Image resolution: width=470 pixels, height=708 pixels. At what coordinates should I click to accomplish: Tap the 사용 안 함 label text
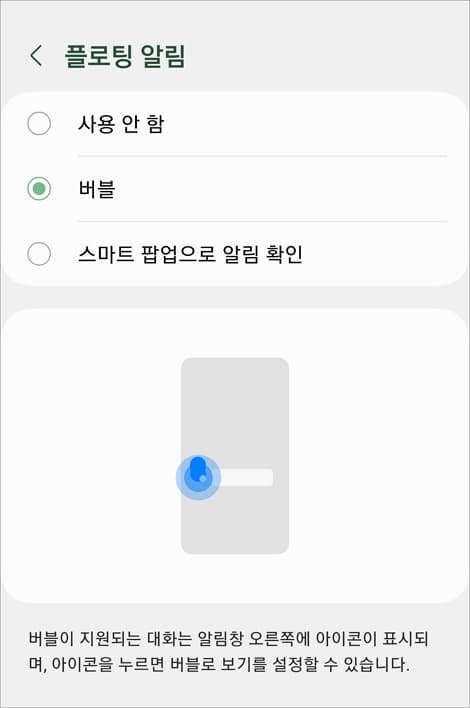click(x=121, y=124)
